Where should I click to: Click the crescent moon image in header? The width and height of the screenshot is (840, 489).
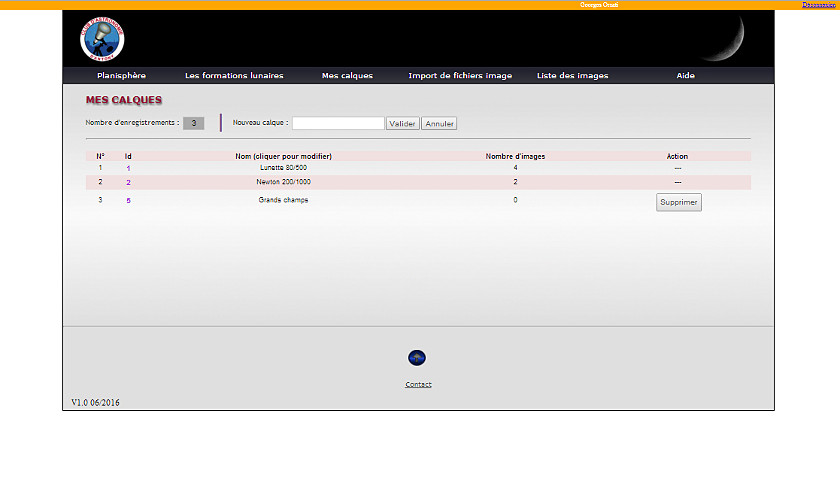(x=724, y=37)
